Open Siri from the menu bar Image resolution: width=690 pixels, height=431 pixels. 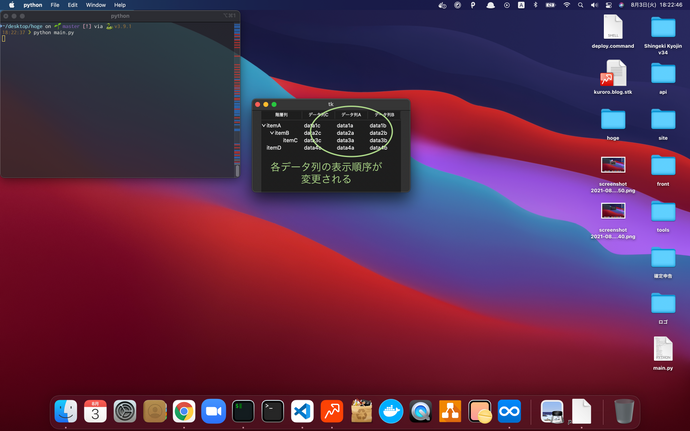621,5
